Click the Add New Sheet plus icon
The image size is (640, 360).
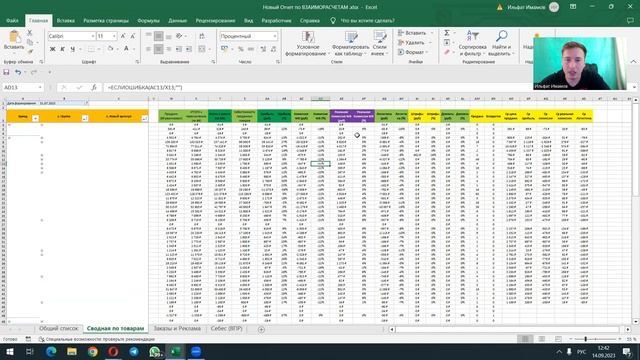click(261, 329)
